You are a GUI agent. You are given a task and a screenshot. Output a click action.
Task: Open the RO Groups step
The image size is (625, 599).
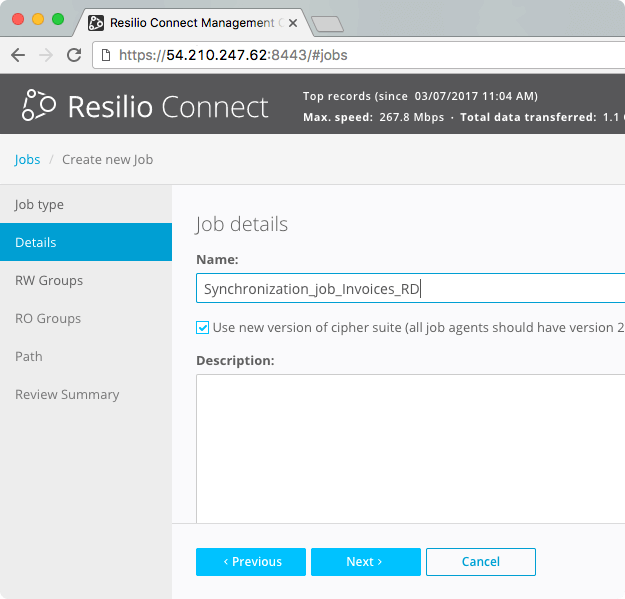pos(86,318)
